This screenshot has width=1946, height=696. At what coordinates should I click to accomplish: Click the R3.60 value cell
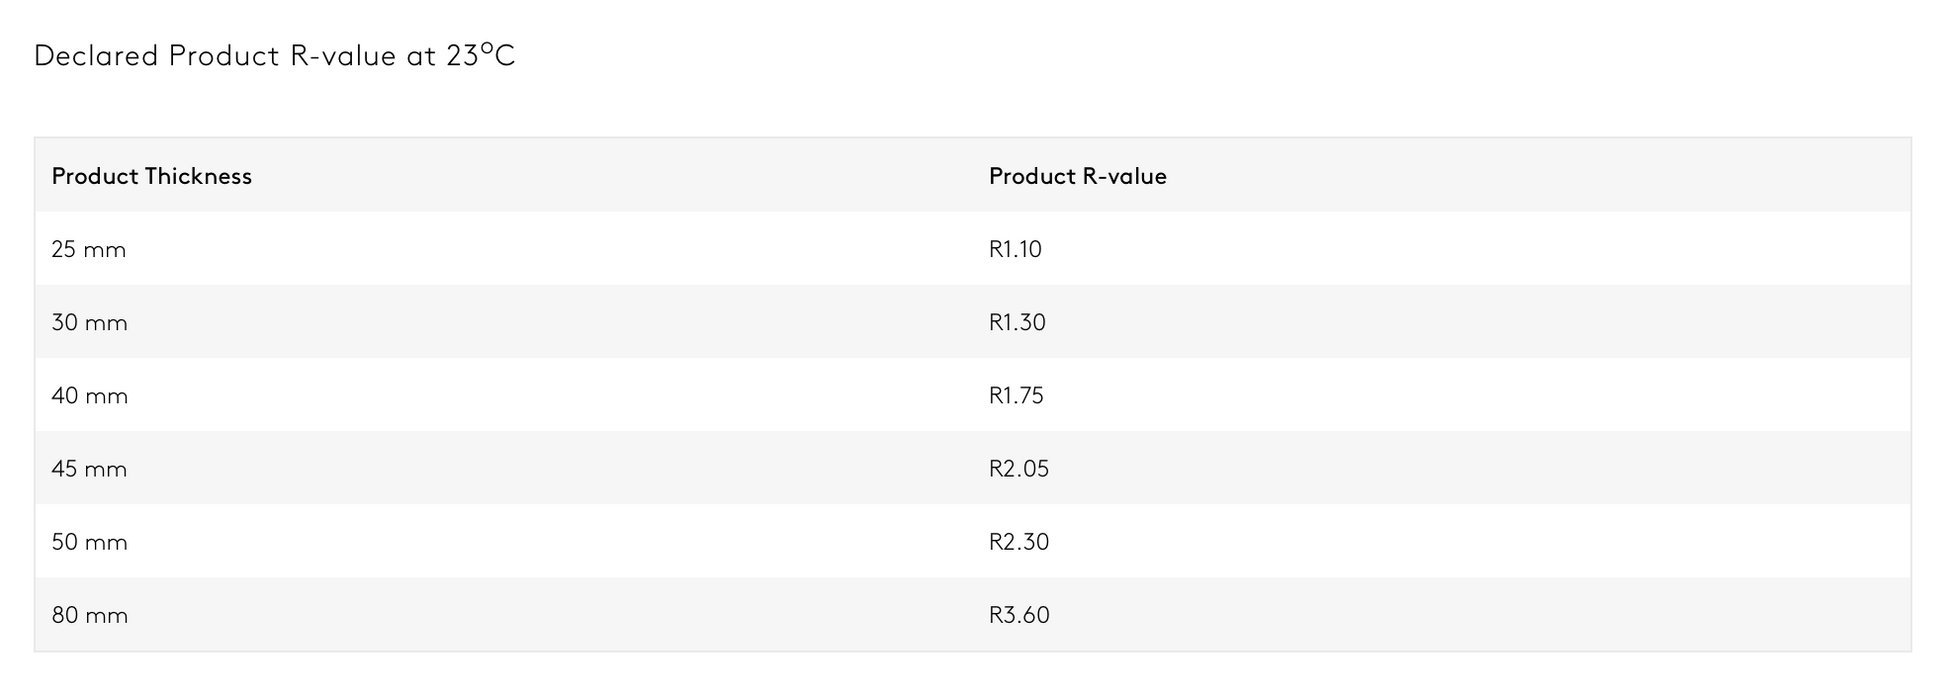point(1019,615)
